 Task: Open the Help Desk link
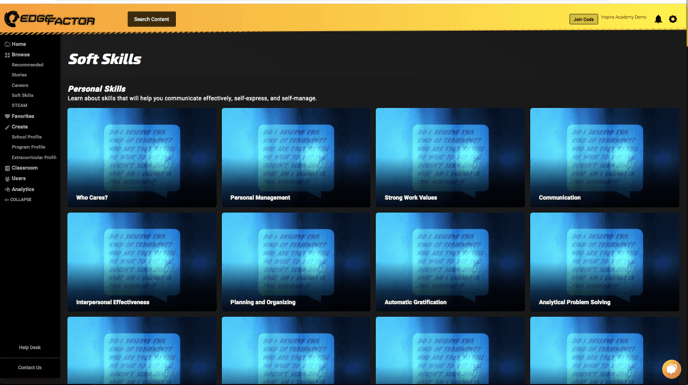29,347
